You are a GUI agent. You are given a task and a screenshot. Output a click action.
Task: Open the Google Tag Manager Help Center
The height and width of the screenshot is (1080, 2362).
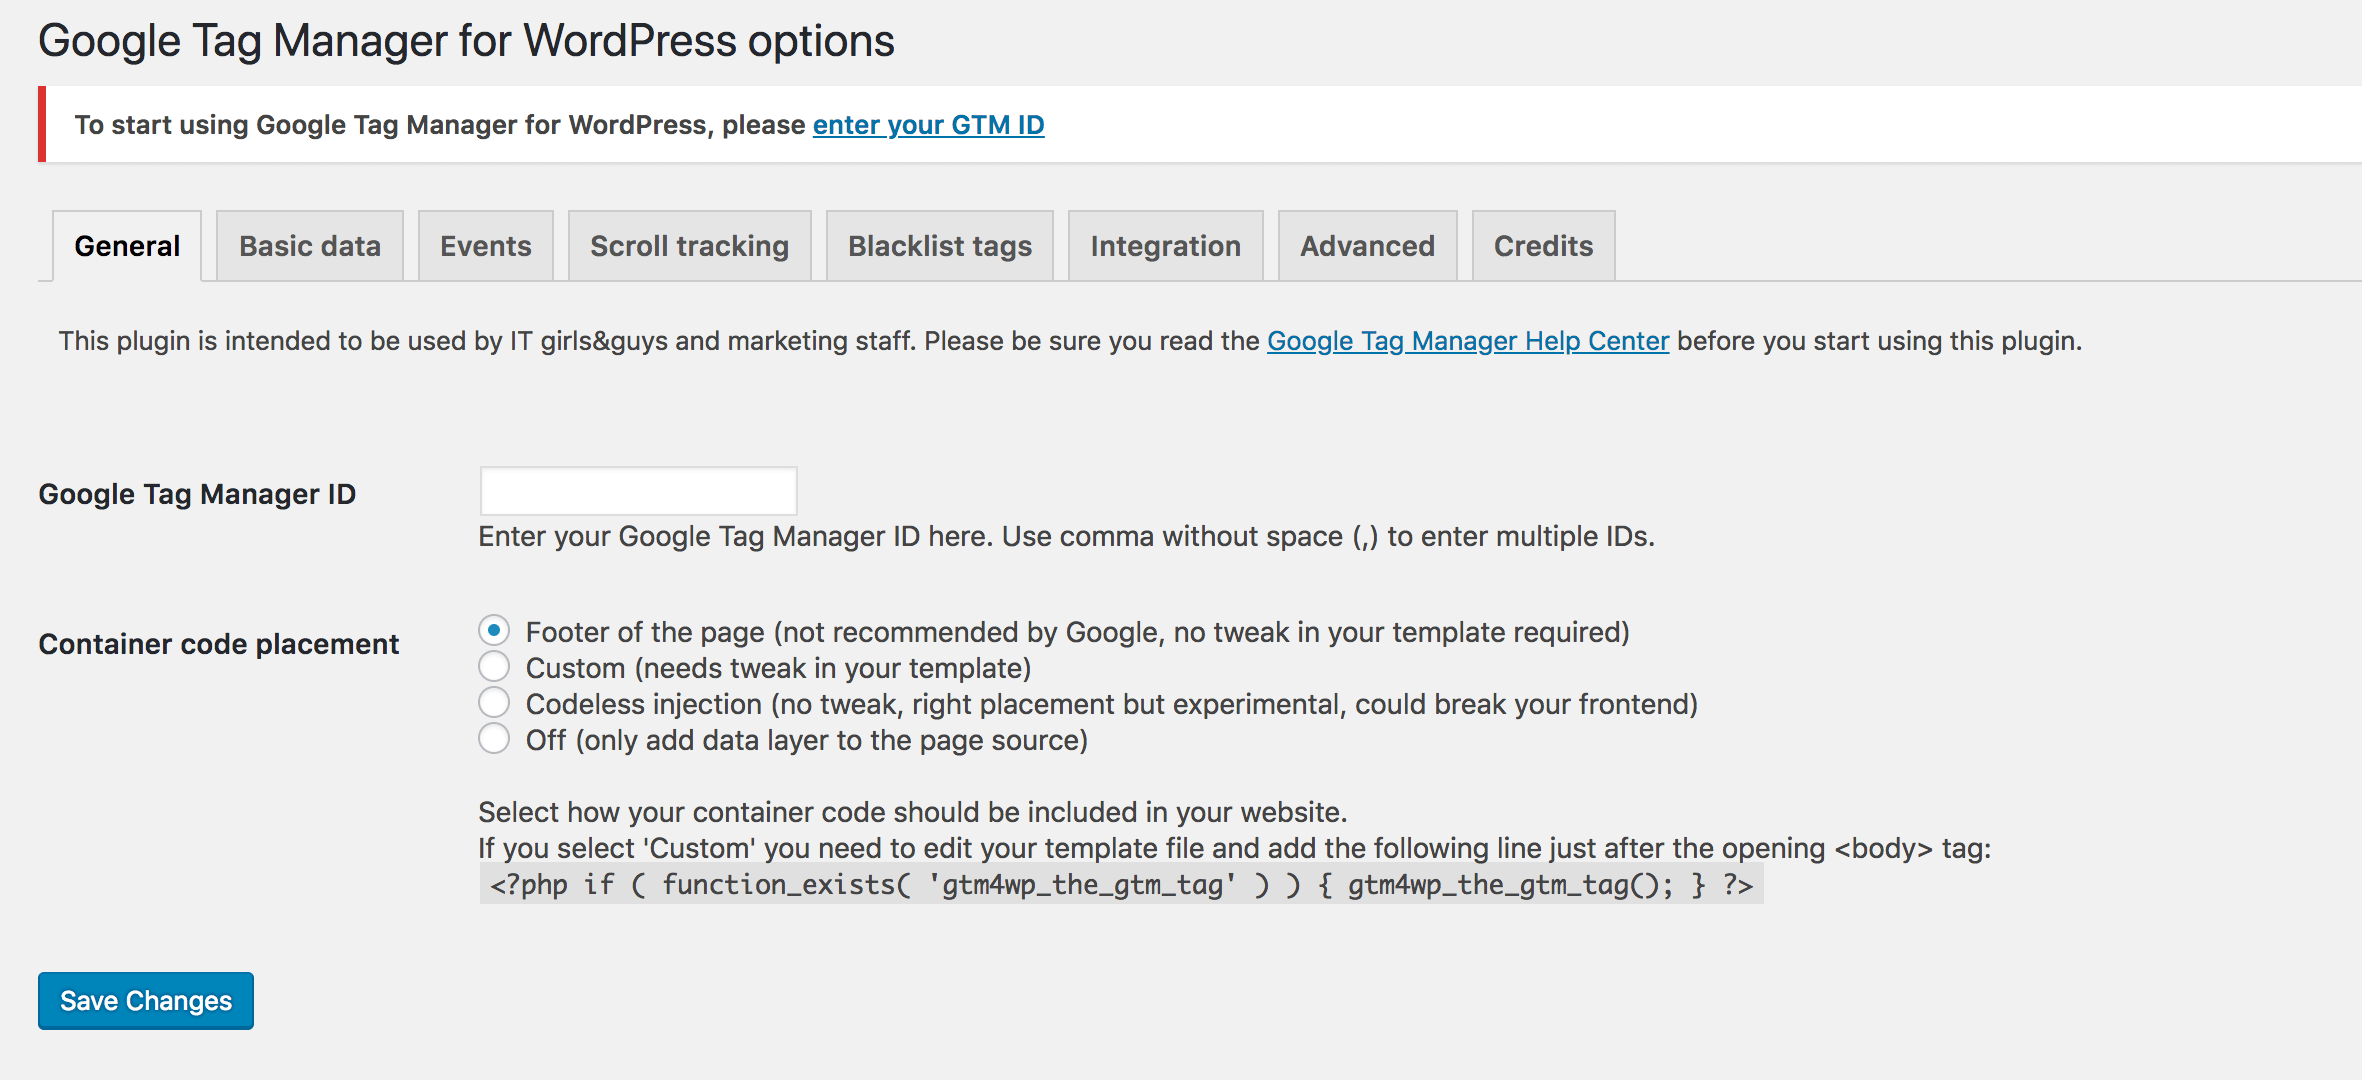pos(1467,340)
